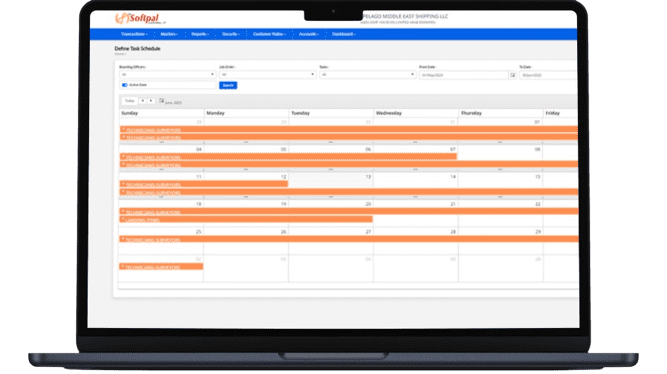Image resolution: width=667 pixels, height=374 pixels.
Task: Open the calendar month picker icon beside June
Action: pyautogui.click(x=162, y=101)
